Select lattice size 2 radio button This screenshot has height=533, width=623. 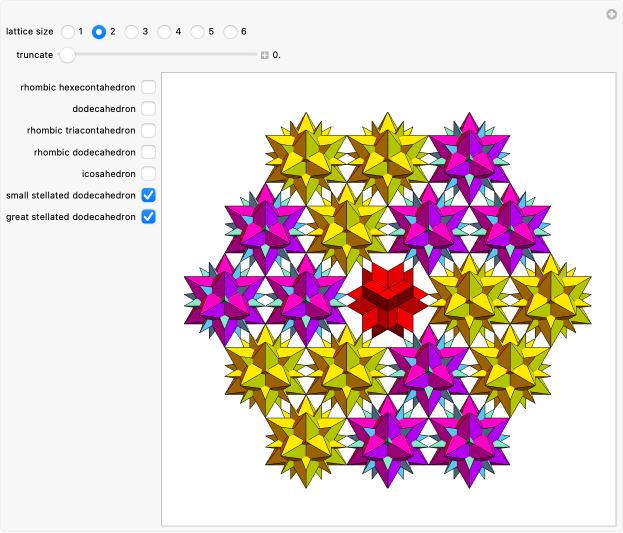99,31
